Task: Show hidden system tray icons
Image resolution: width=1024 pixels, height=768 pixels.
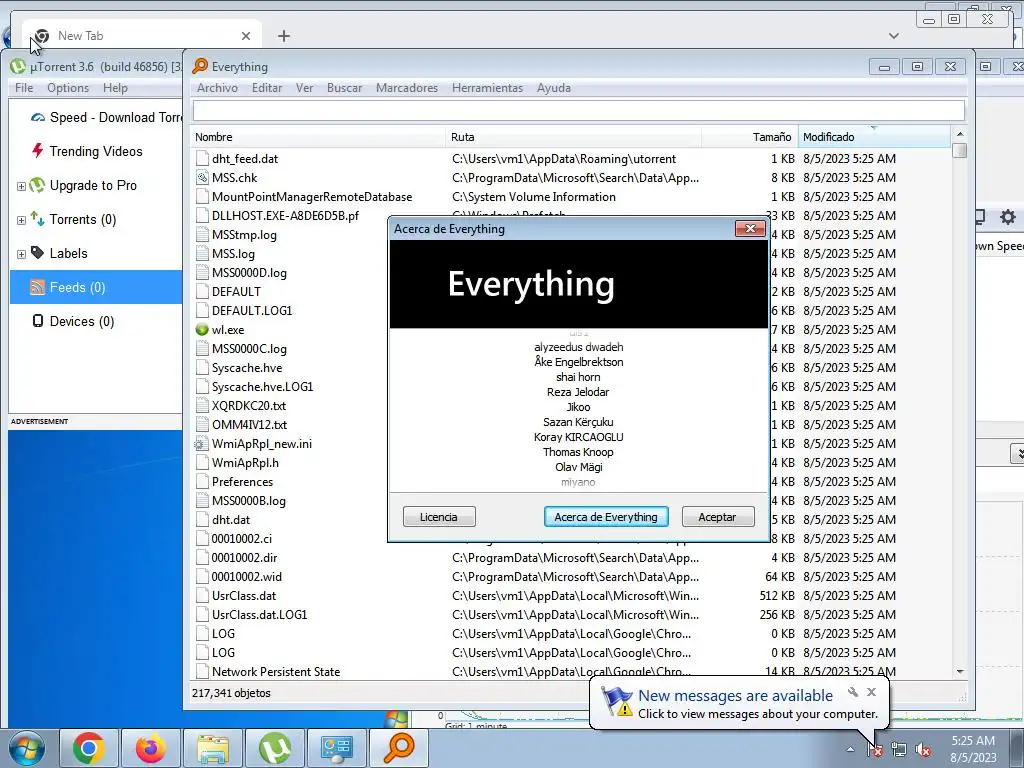Action: [850, 750]
